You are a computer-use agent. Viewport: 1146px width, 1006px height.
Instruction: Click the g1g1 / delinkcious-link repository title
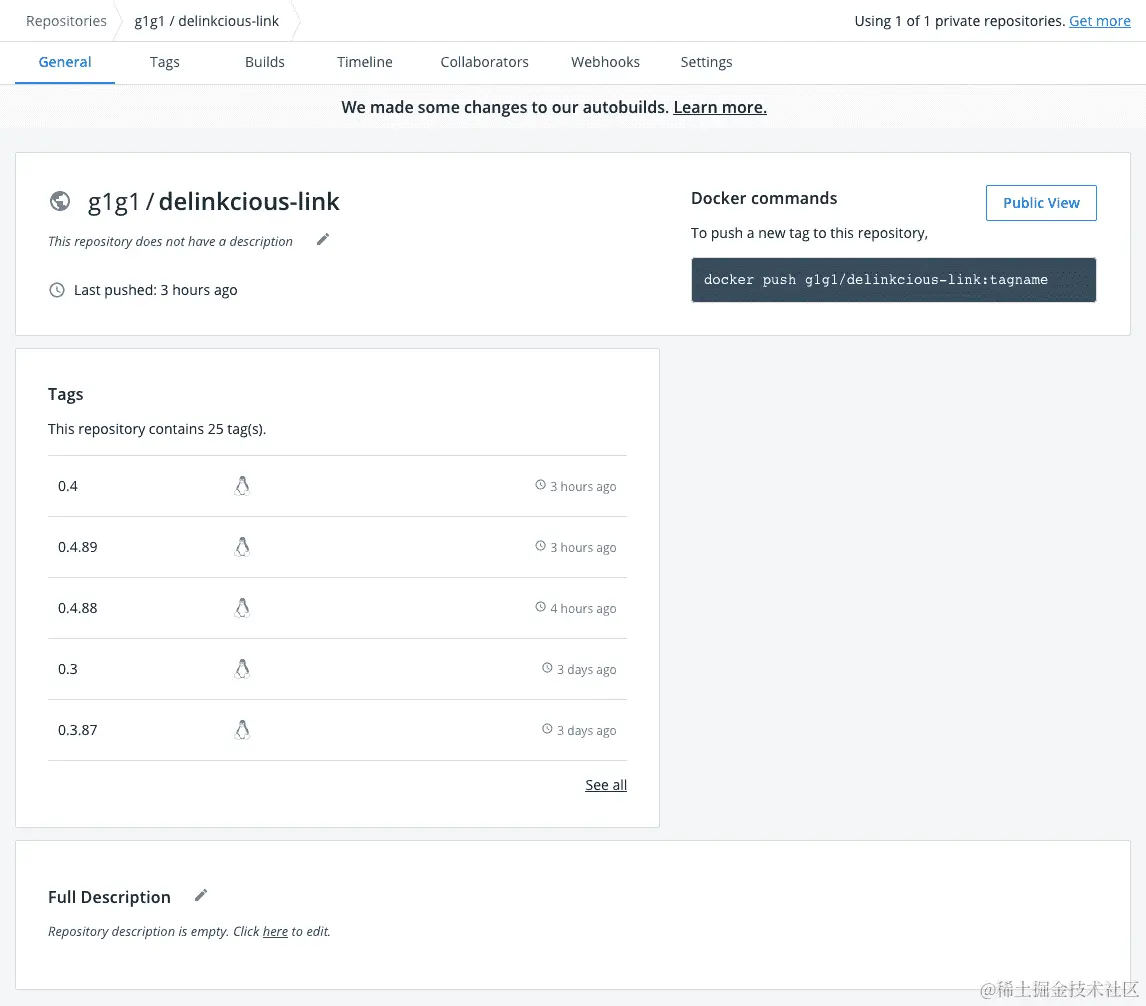point(213,202)
